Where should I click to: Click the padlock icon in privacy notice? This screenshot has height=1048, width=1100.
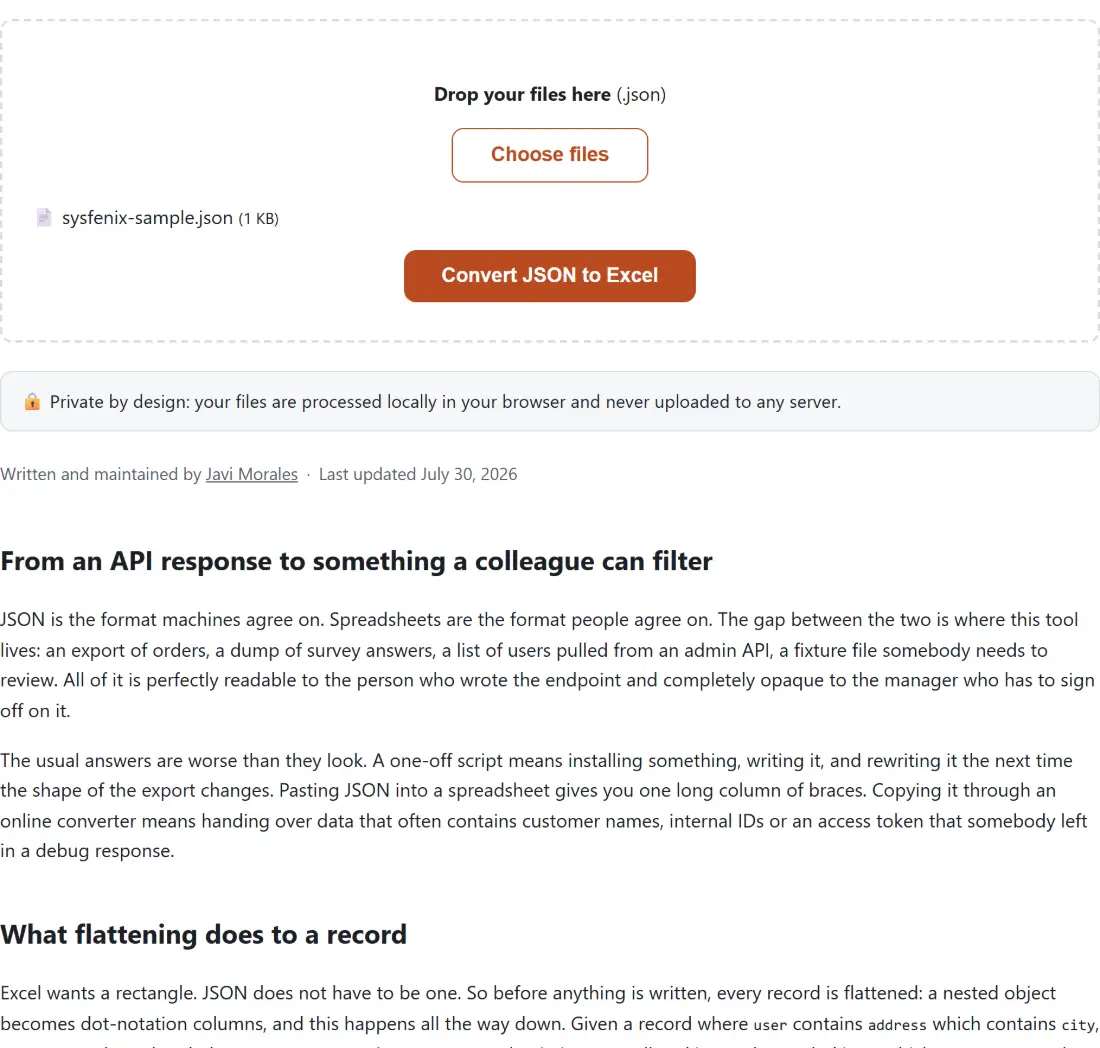click(x=32, y=402)
